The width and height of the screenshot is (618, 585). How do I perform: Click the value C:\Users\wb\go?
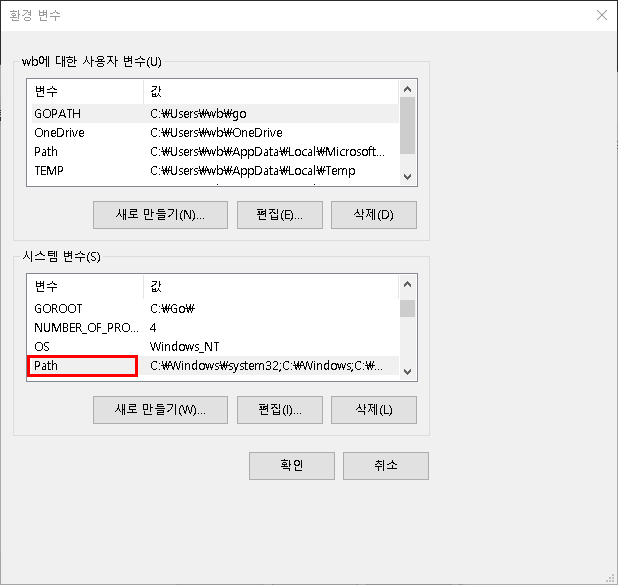tap(198, 114)
